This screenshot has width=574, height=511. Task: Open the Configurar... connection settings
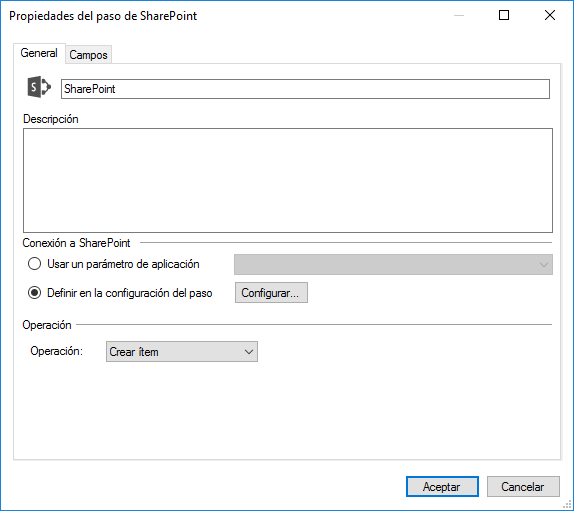pyautogui.click(x=271, y=293)
